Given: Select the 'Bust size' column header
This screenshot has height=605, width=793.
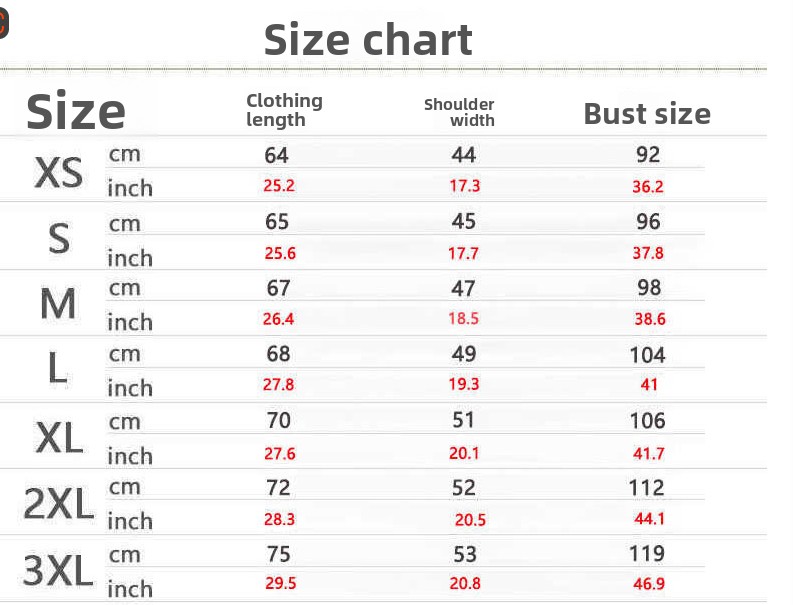Looking at the screenshot, I should point(647,114).
